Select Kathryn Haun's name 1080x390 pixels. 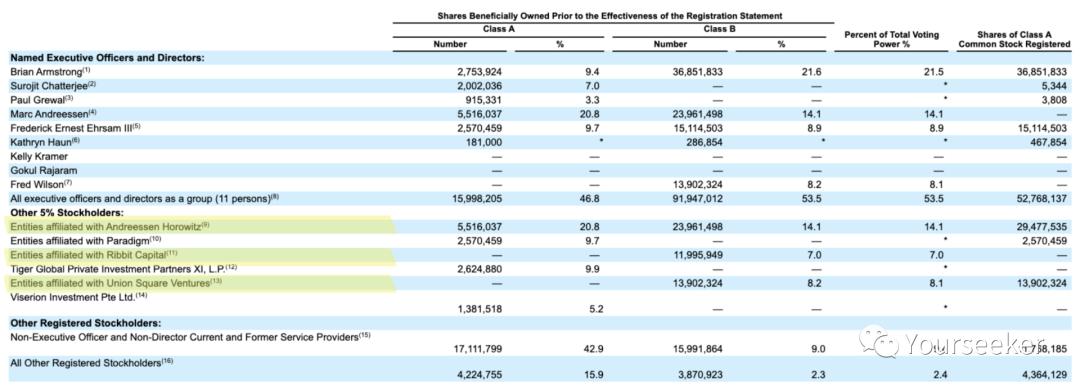[x=45, y=141]
